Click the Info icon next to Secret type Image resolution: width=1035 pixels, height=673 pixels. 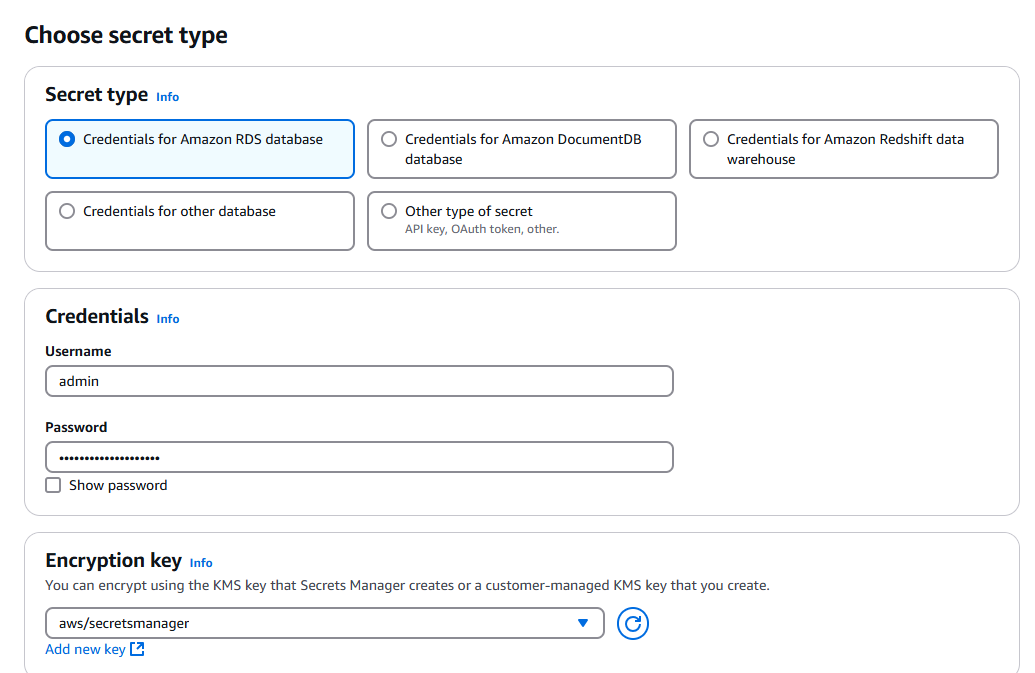167,96
